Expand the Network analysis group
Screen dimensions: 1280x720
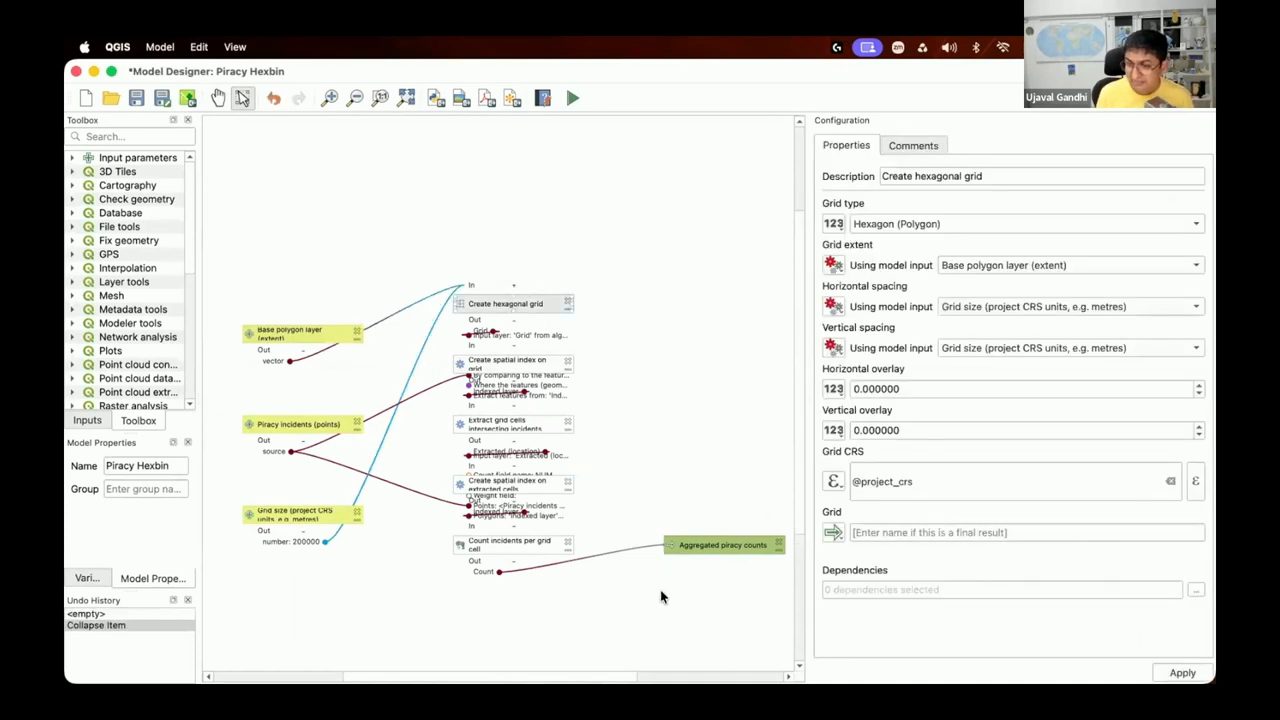pyautogui.click(x=72, y=337)
